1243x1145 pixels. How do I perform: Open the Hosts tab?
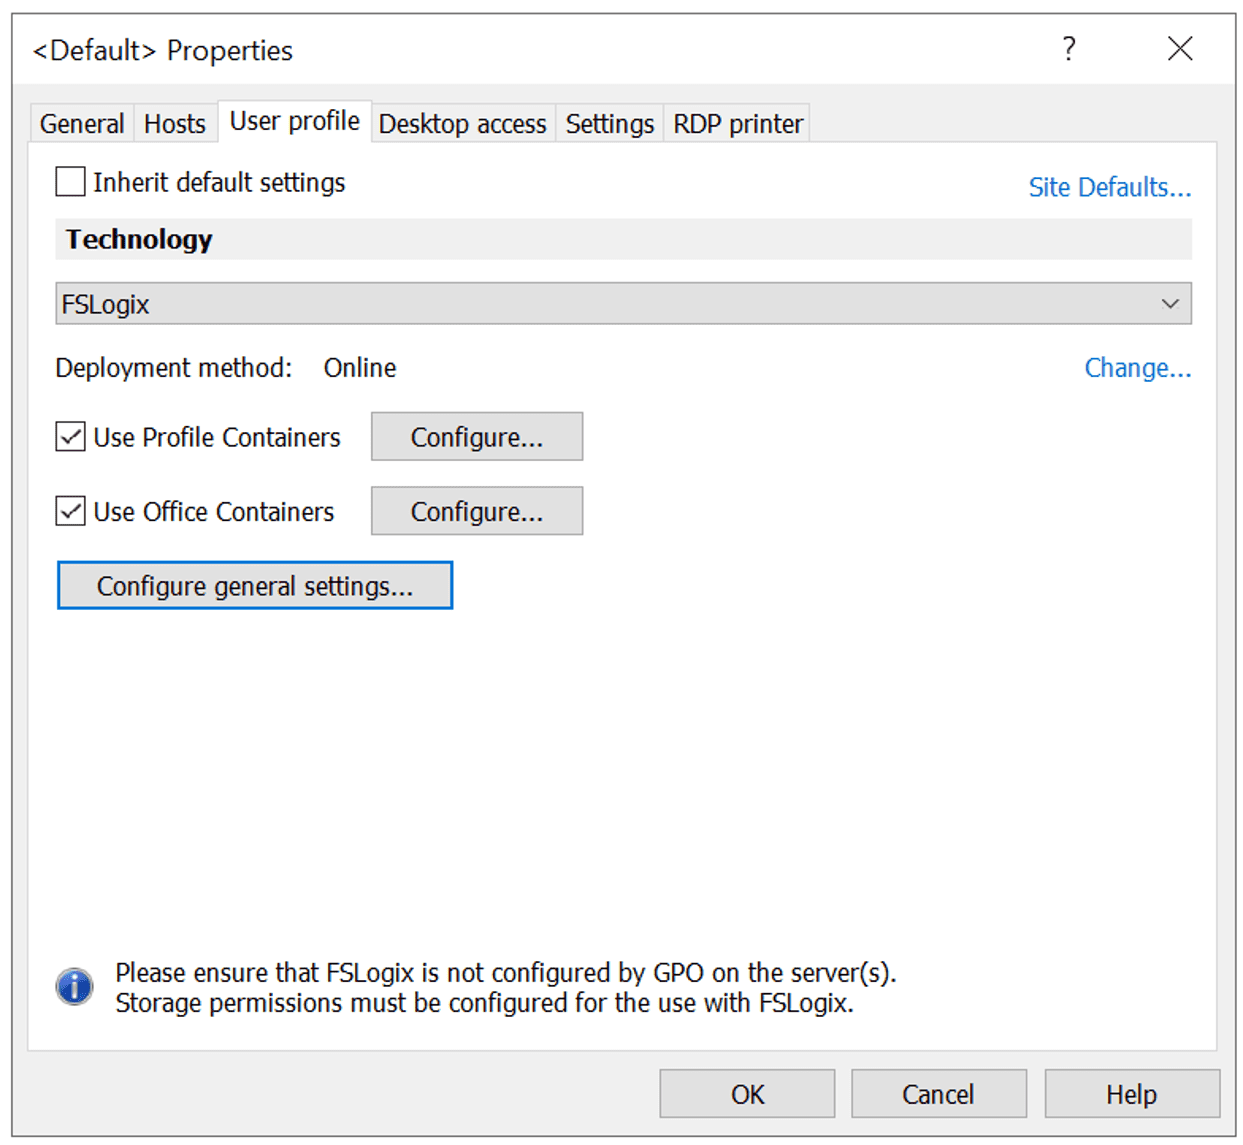tap(175, 122)
